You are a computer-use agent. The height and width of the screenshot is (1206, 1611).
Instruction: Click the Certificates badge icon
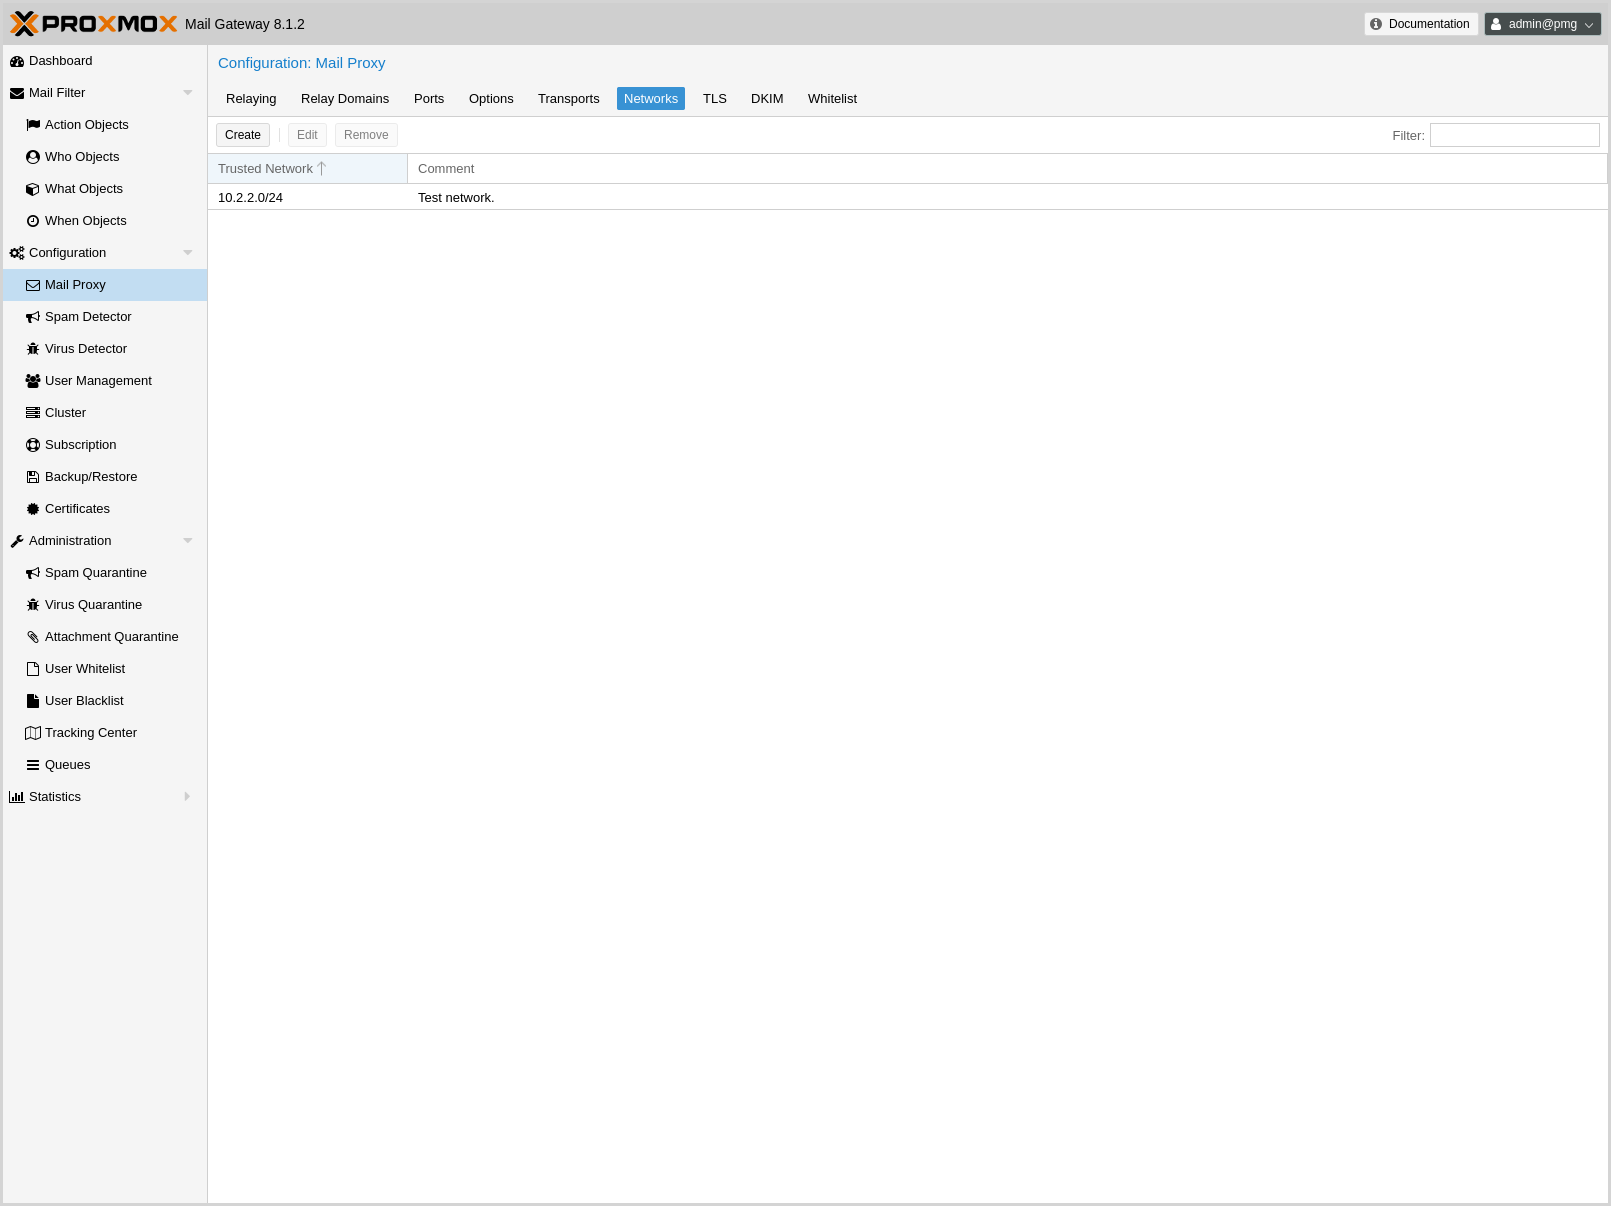(33, 509)
